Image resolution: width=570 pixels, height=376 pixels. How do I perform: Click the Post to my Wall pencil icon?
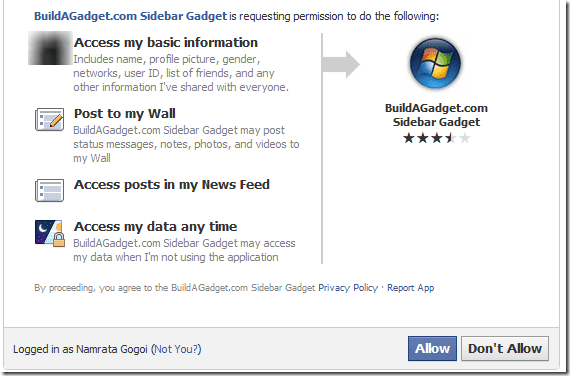pos(49,119)
